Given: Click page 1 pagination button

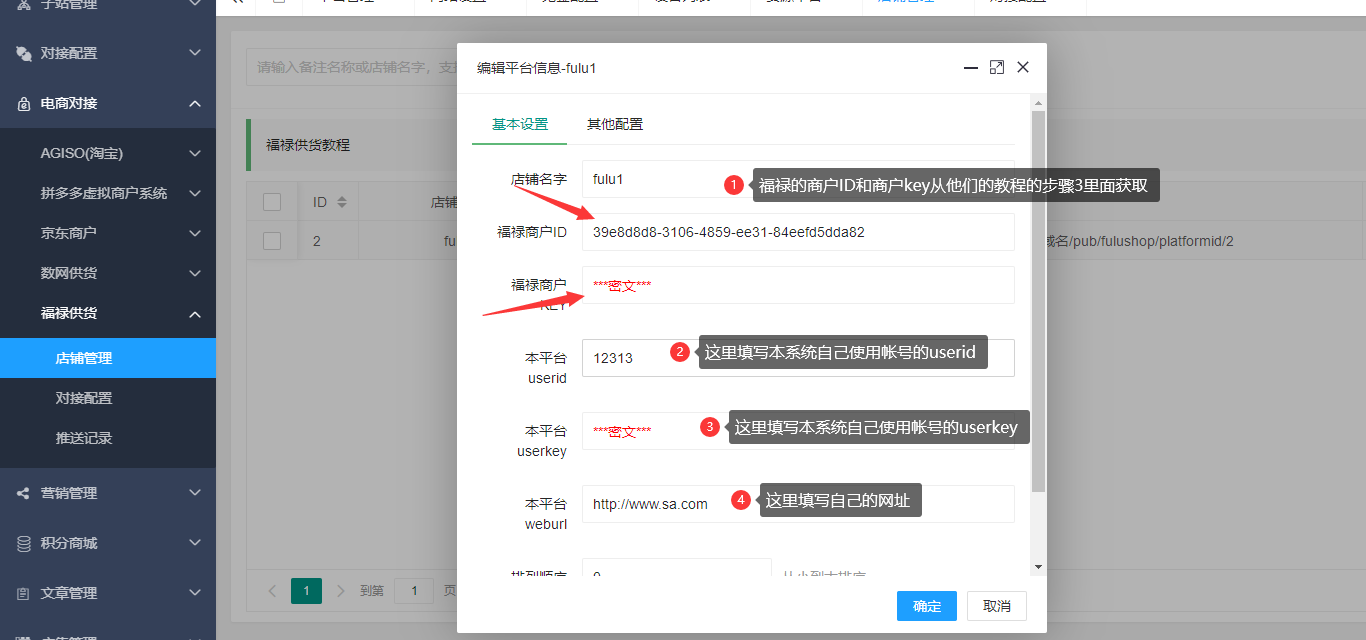Looking at the screenshot, I should 306,591.
